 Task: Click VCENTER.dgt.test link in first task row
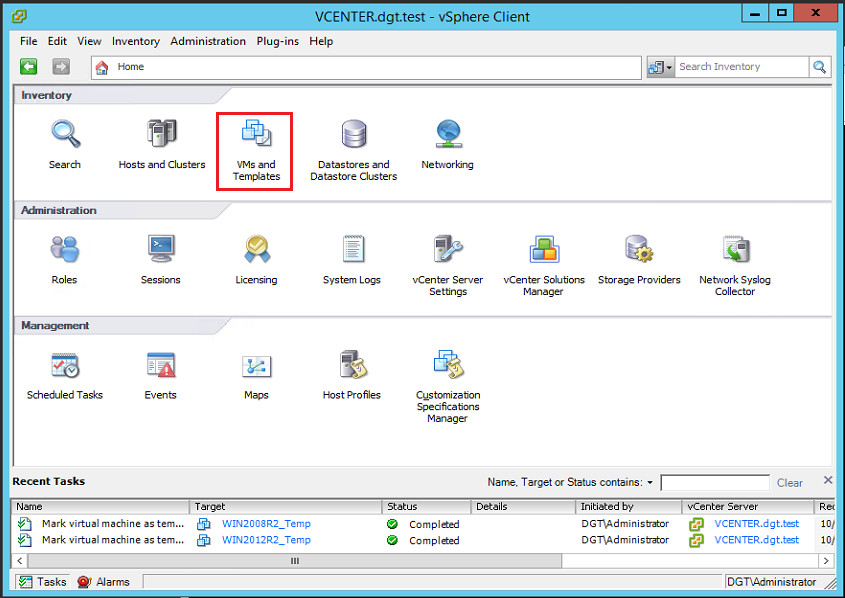point(757,524)
